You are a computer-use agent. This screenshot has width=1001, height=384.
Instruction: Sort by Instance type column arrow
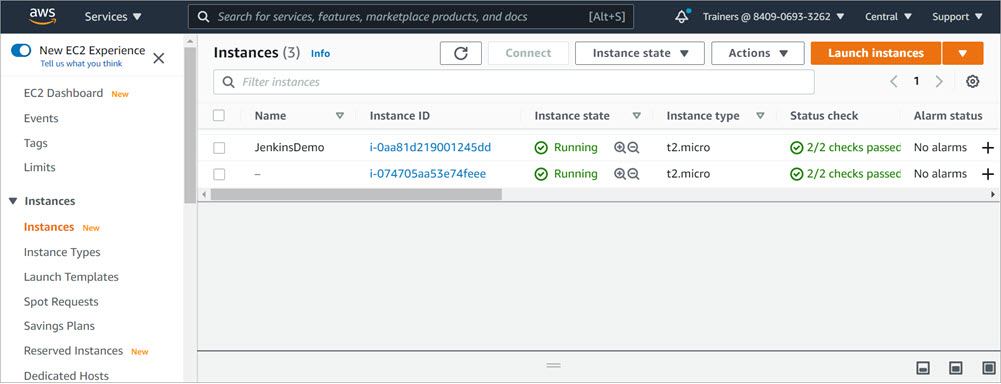click(x=760, y=116)
